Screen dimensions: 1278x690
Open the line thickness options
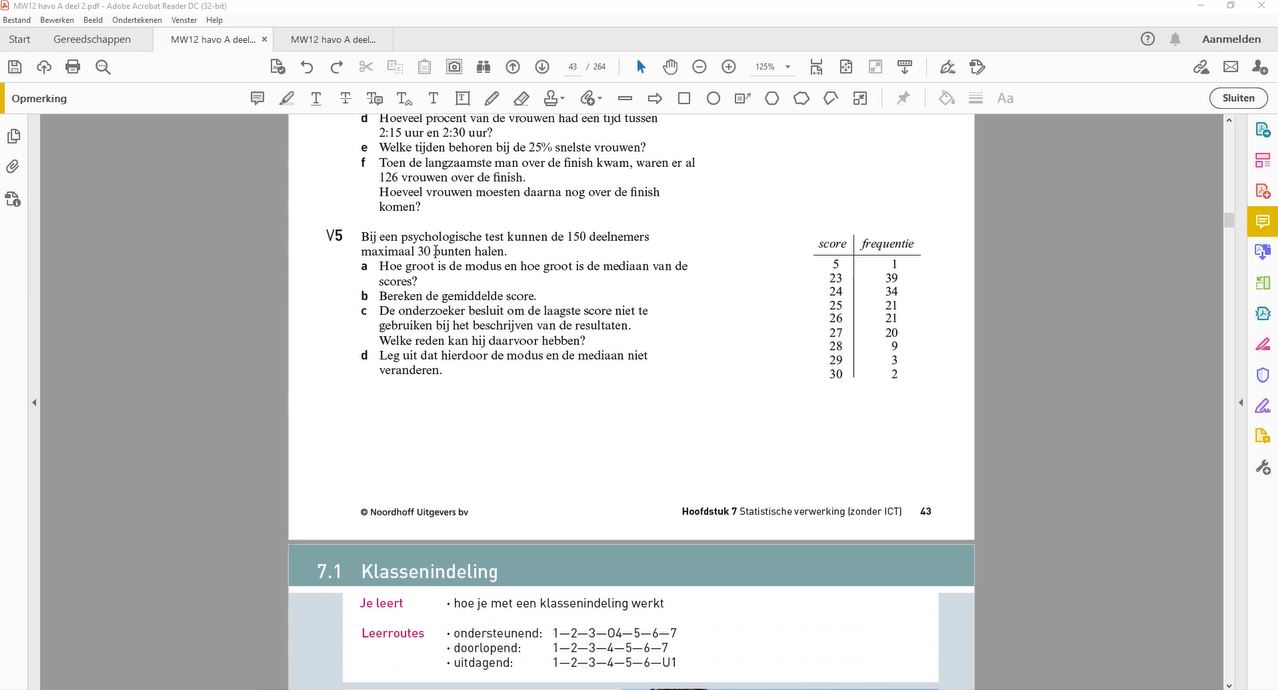pos(976,98)
